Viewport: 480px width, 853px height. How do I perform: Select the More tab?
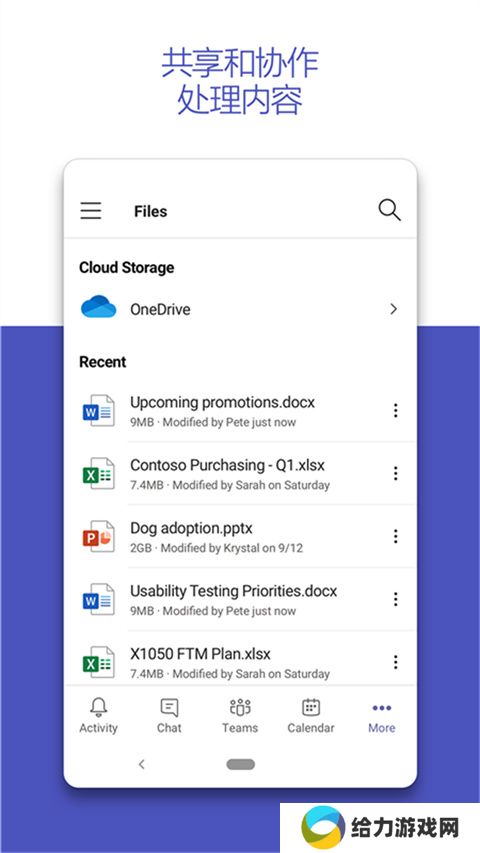coord(381,716)
